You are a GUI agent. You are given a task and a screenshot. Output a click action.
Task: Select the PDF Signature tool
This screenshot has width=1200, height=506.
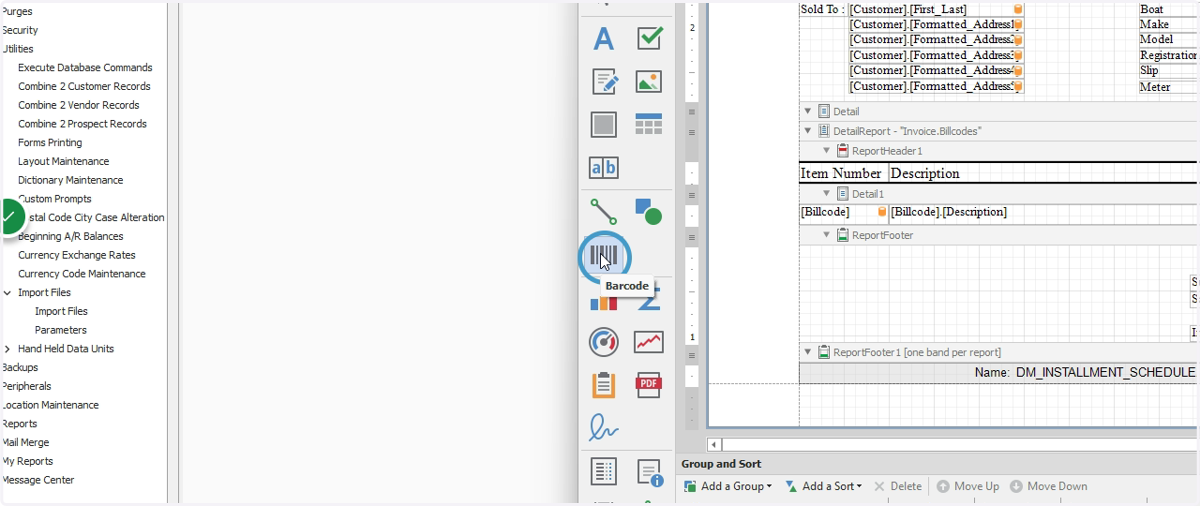(603, 428)
